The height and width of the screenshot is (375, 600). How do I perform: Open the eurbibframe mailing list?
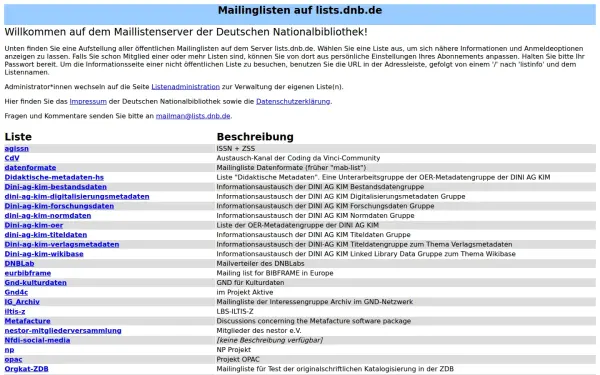click(x=28, y=273)
